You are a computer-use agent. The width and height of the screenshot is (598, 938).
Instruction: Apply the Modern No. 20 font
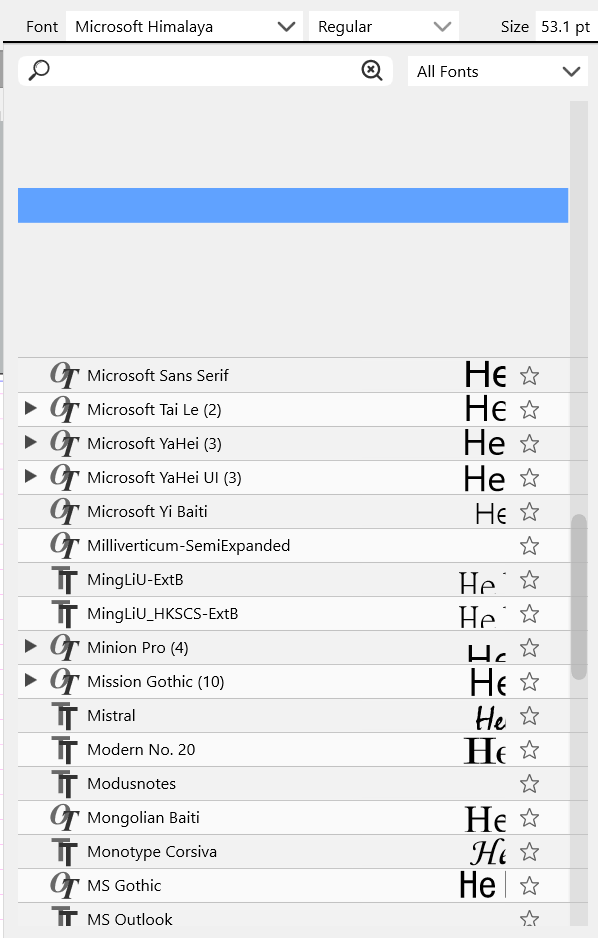[141, 750]
